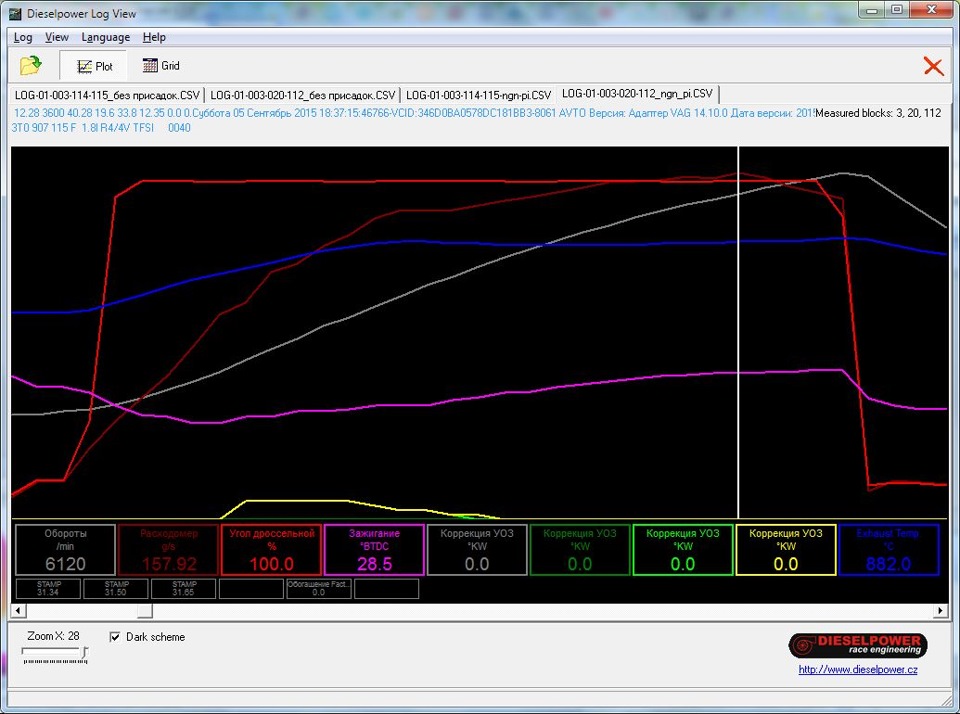Toggle the Обороты /min channel box
The height and width of the screenshot is (714, 960).
click(65, 549)
